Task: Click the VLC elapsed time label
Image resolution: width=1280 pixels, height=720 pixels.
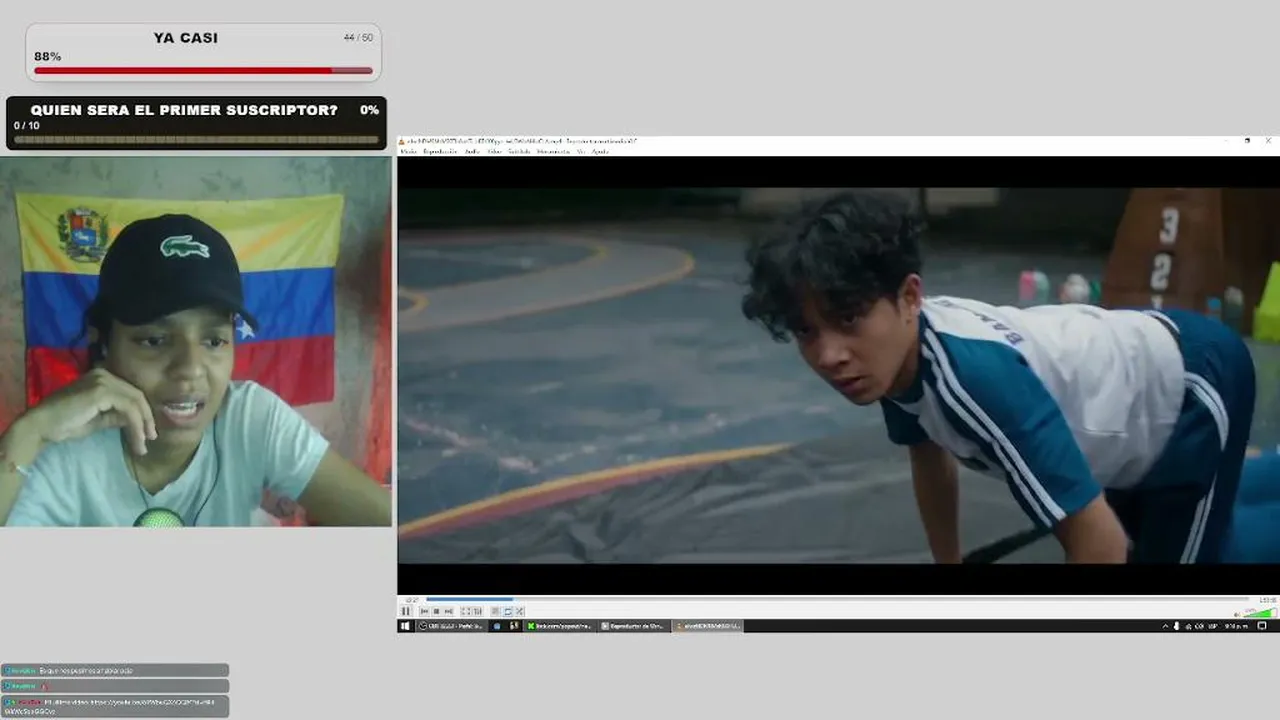Action: pos(410,600)
